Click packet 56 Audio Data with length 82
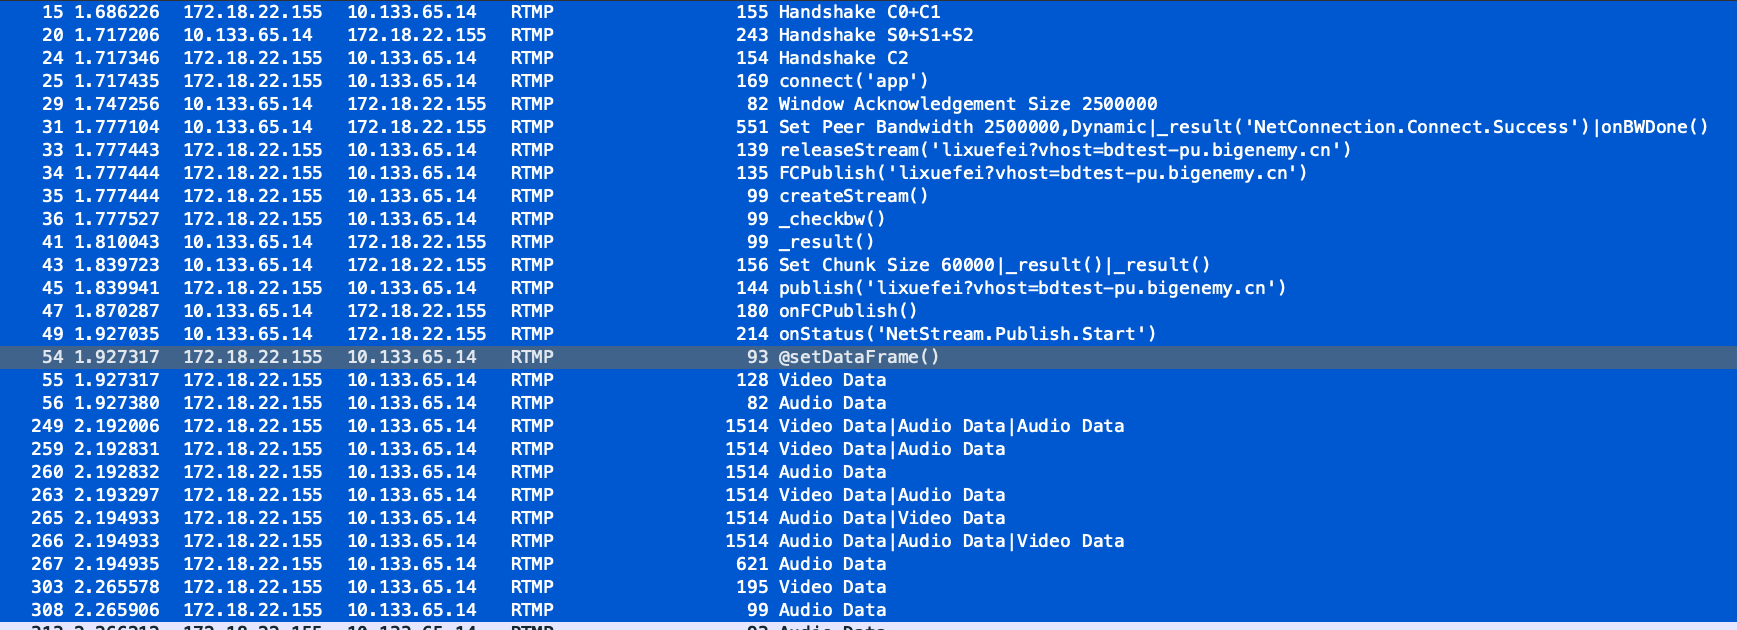Image resolution: width=1737 pixels, height=630 pixels. pyautogui.click(x=832, y=403)
